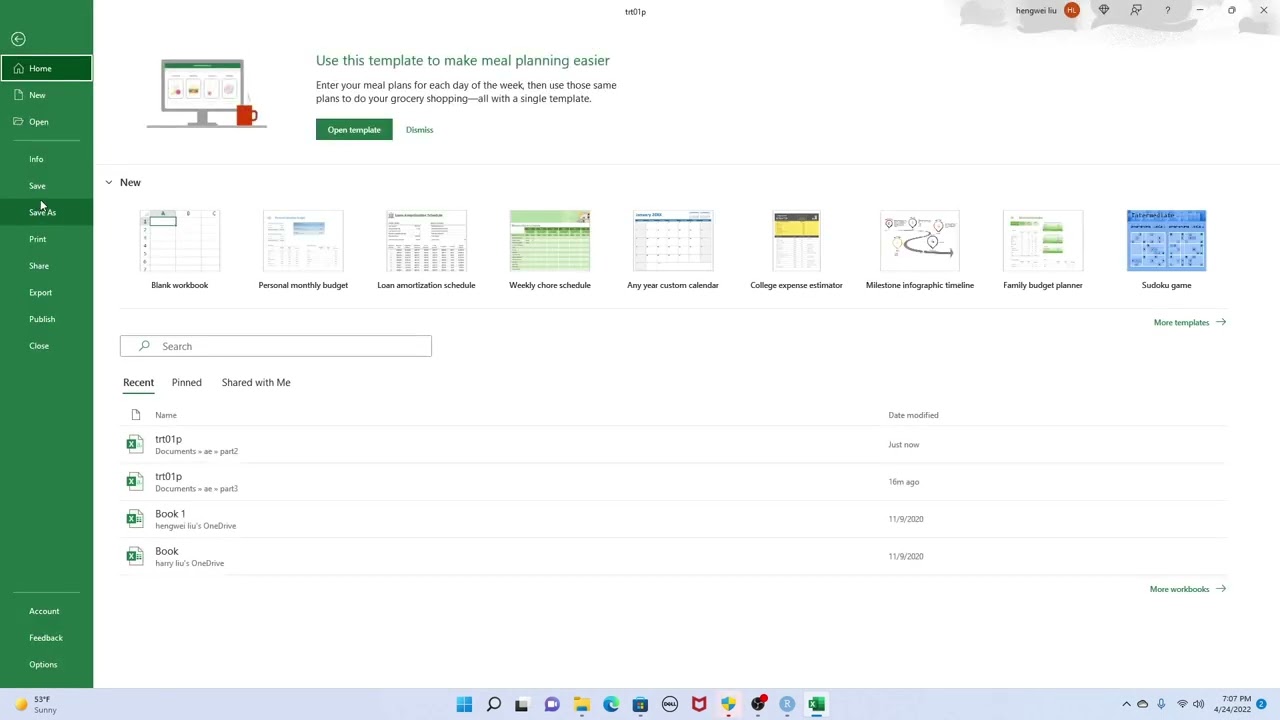The width and height of the screenshot is (1280, 720).
Task: Click in the Search box
Action: [276, 346]
